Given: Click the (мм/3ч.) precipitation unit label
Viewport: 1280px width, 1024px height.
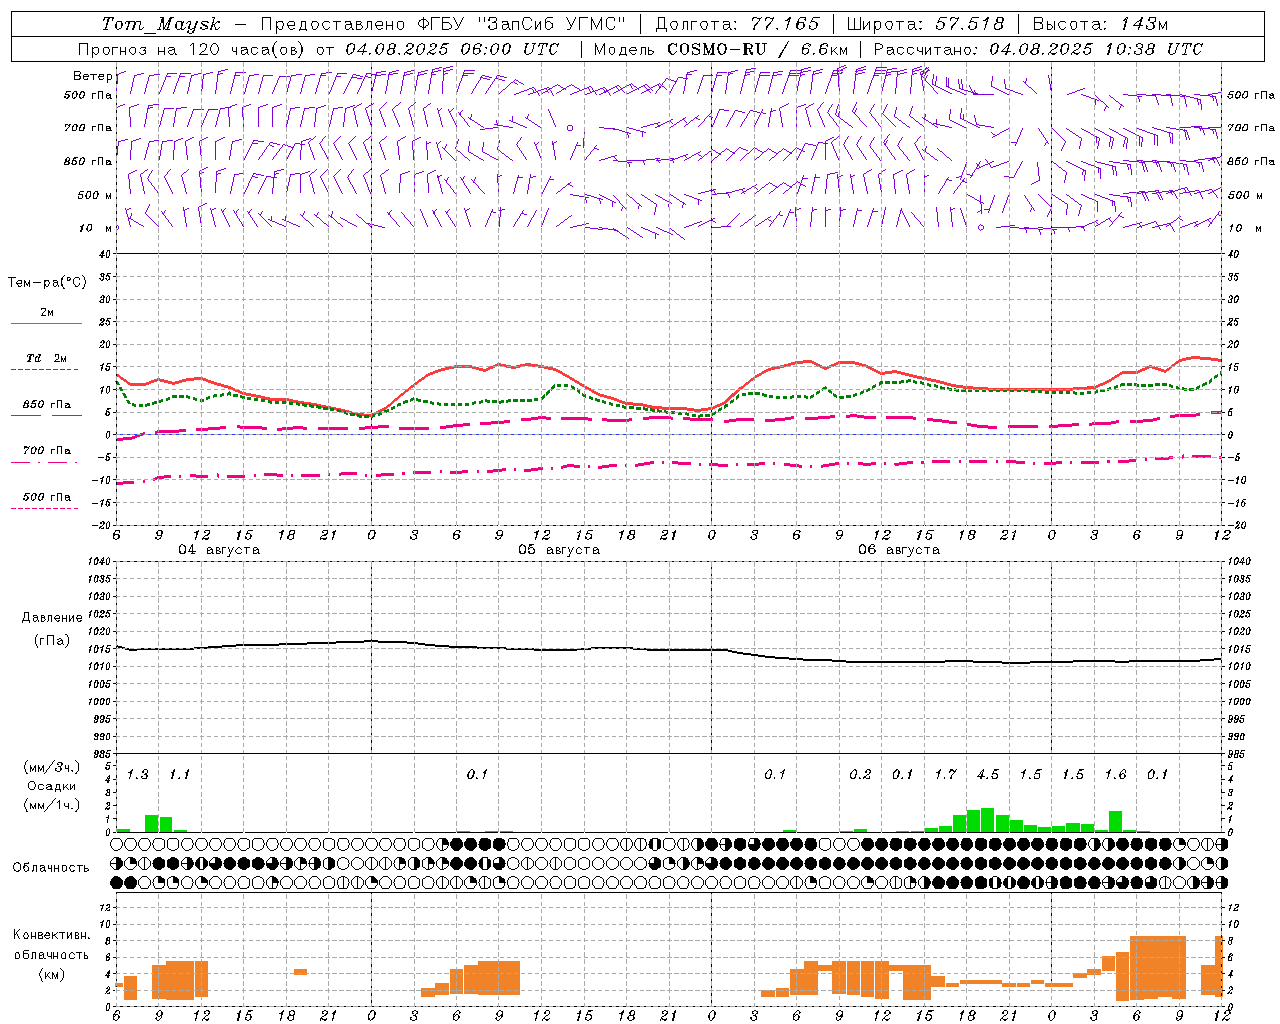Looking at the screenshot, I should pyautogui.click(x=52, y=767).
